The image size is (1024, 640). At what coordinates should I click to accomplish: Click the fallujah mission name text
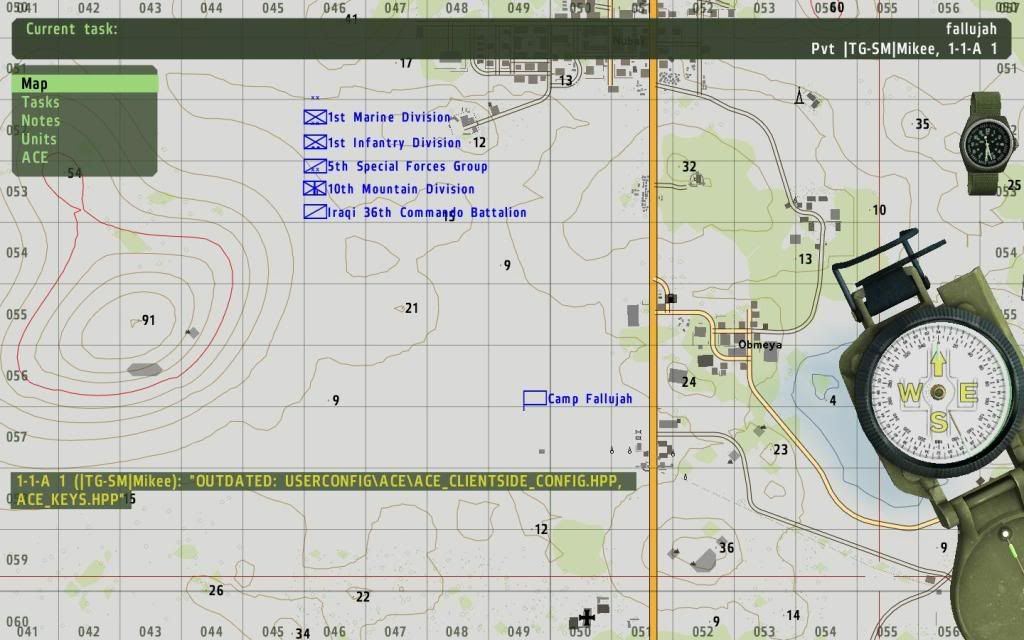971,29
